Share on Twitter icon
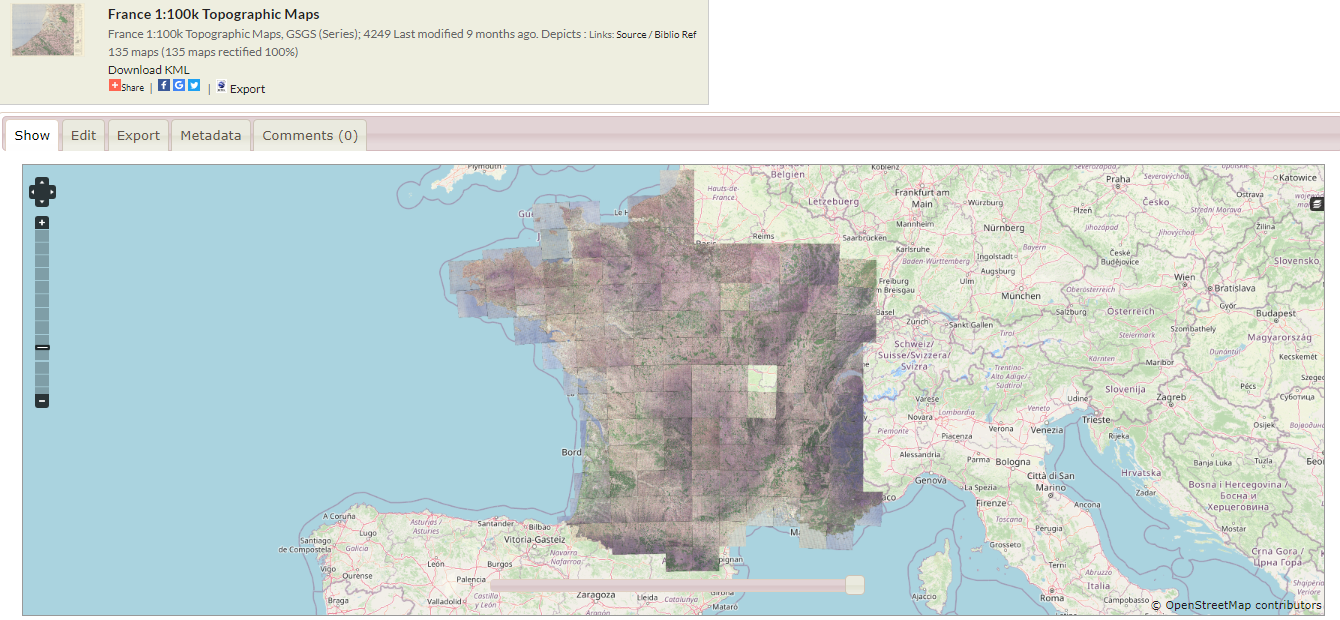The image size is (1340, 620). [x=194, y=86]
